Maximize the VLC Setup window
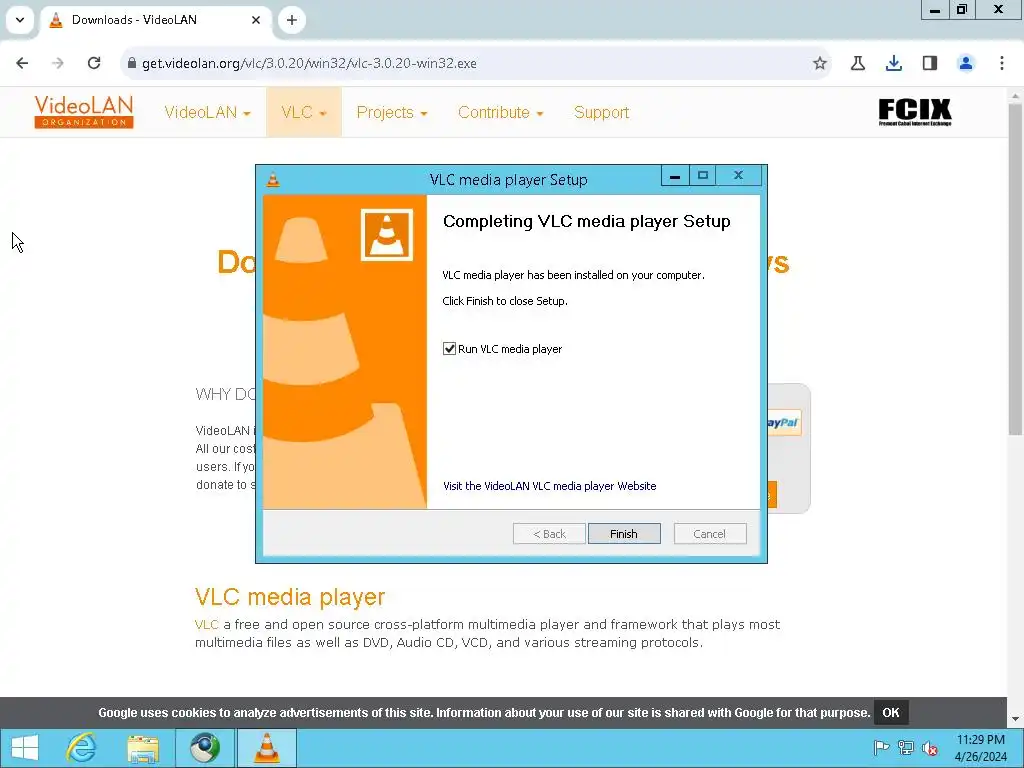This screenshot has width=1024, height=768. point(703,175)
